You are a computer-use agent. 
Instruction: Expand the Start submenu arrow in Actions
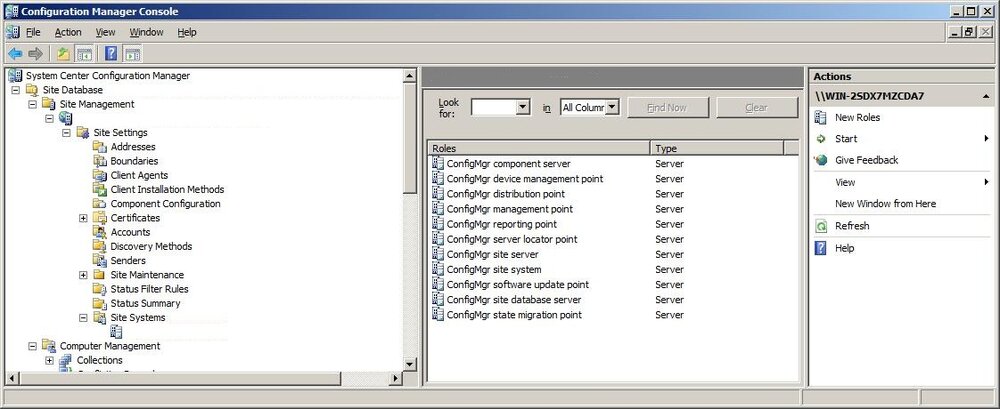[x=987, y=138]
